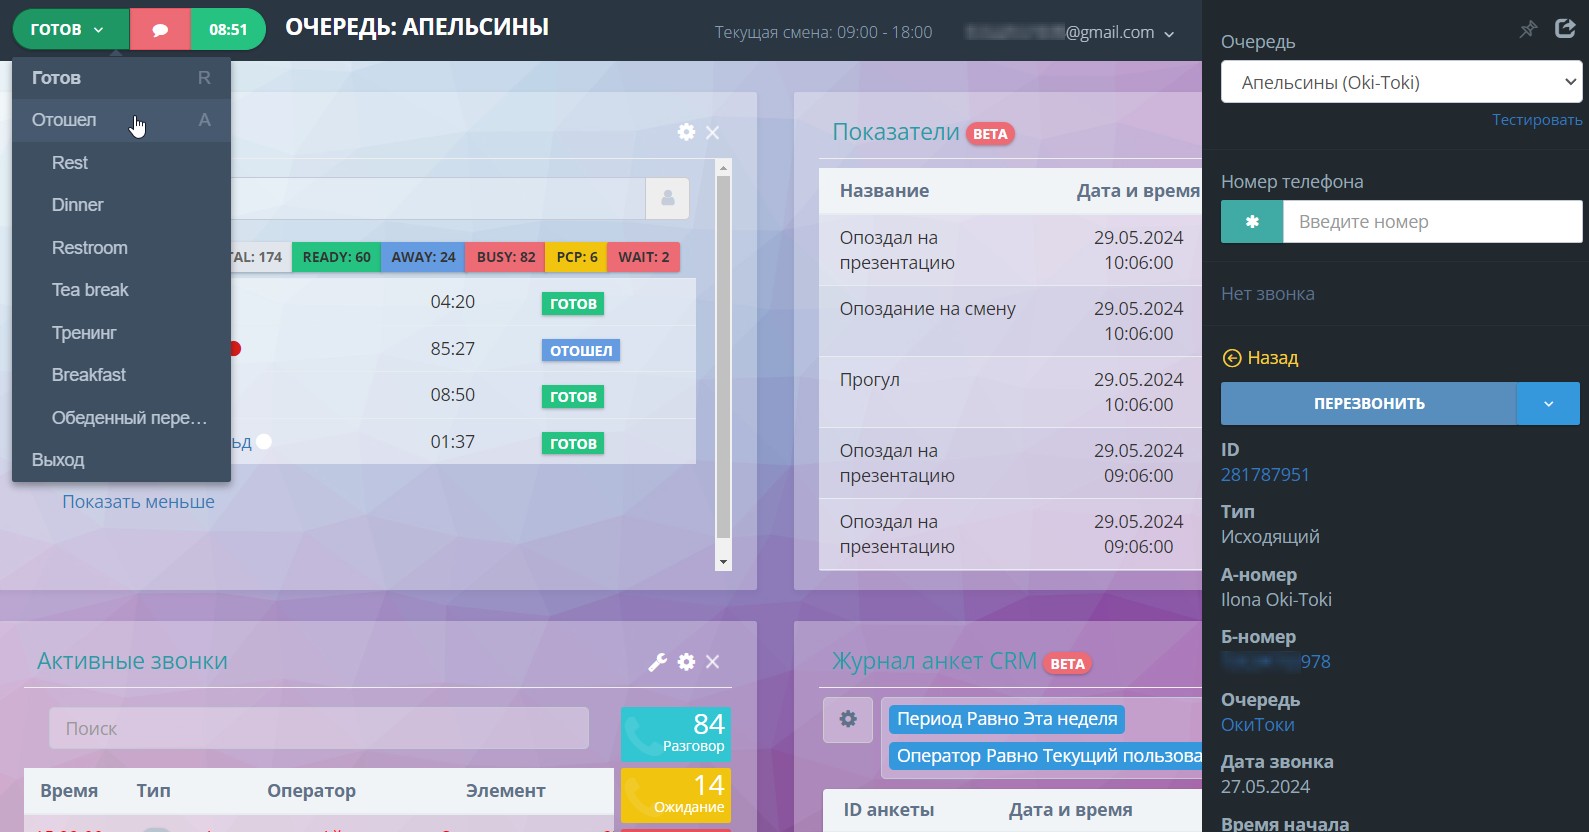Click the ПЕРЕЗВОНИТЬ button
Image resolution: width=1589 pixels, height=832 pixels.
[x=1369, y=404]
